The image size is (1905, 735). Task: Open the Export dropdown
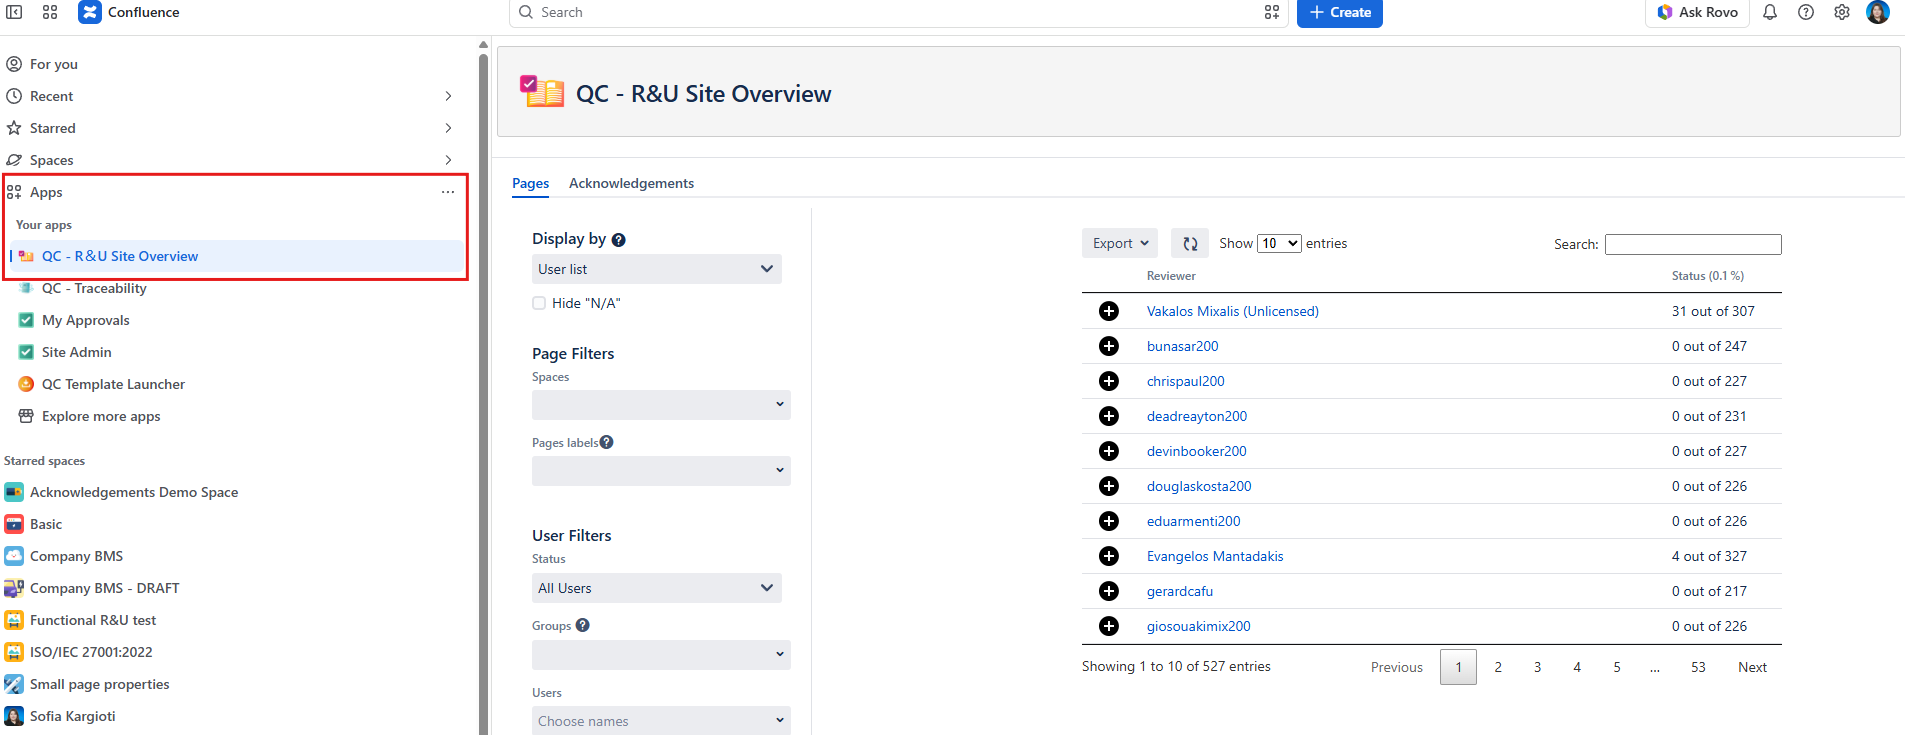(x=1120, y=243)
